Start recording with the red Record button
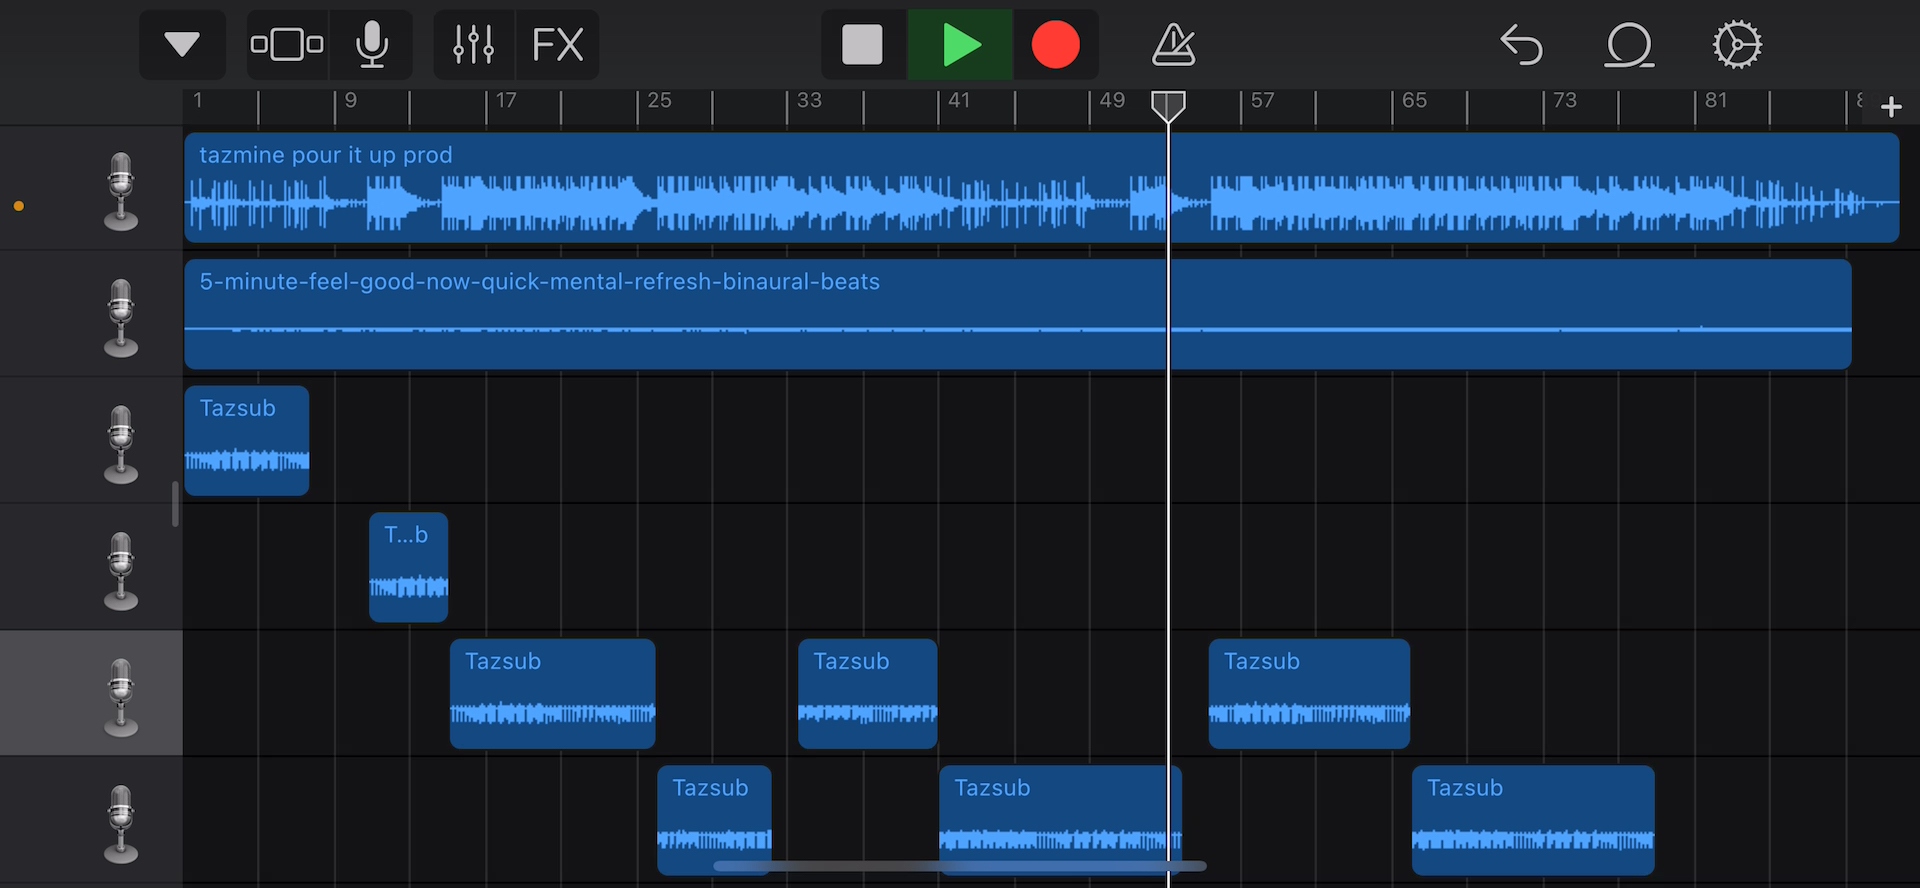The image size is (1920, 888). 1055,45
